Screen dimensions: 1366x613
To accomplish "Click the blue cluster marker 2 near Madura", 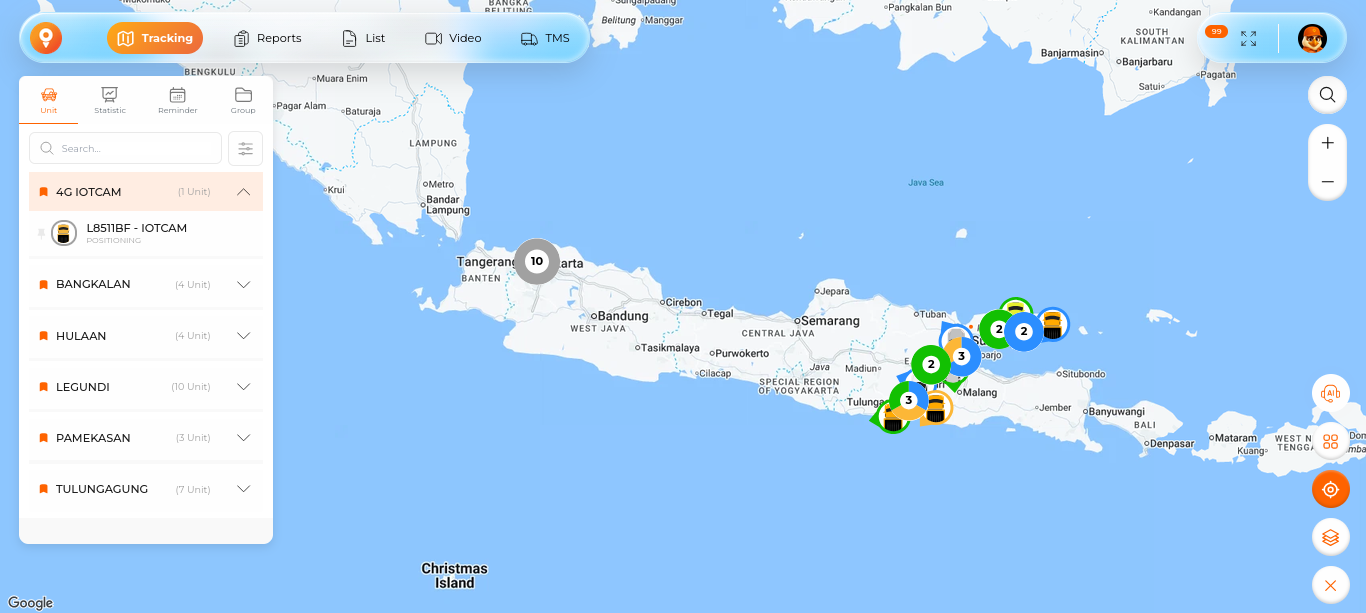I will 1023,331.
